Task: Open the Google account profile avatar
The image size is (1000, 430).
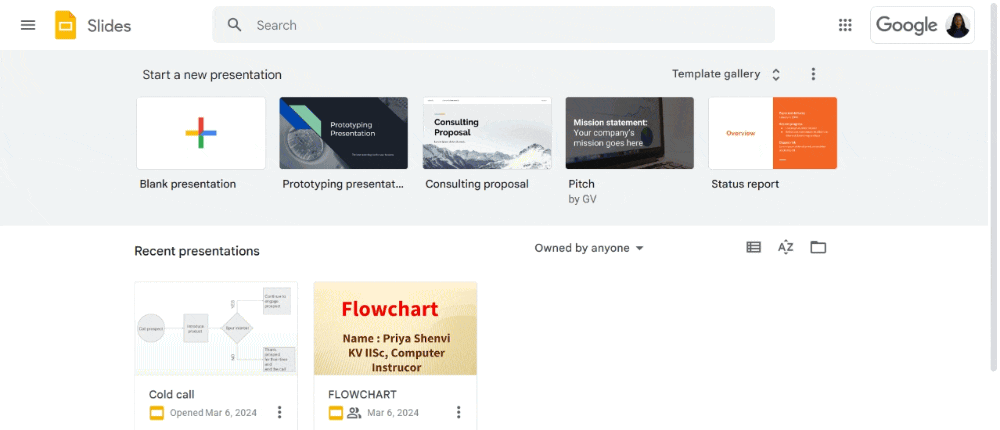Action: (957, 25)
